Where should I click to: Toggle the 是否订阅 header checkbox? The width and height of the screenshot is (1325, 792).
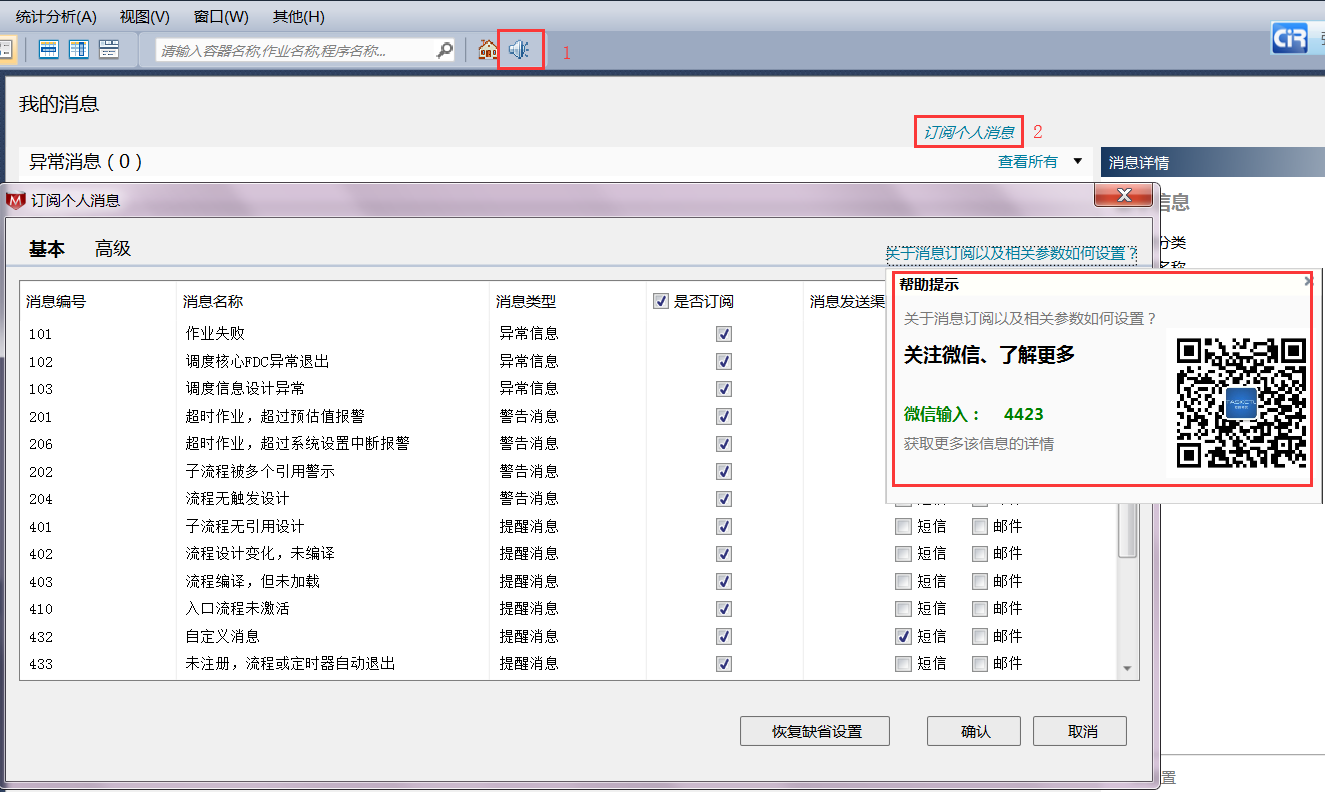tap(661, 302)
